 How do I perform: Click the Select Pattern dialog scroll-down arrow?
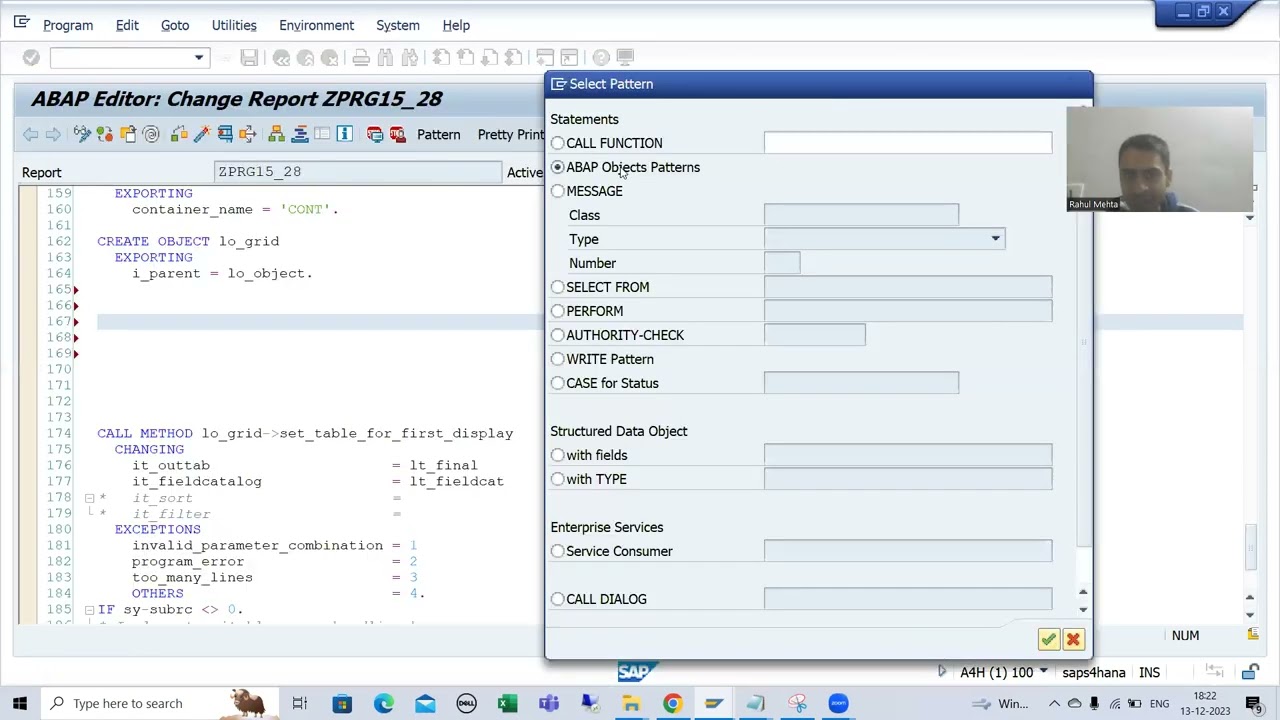[1083, 610]
